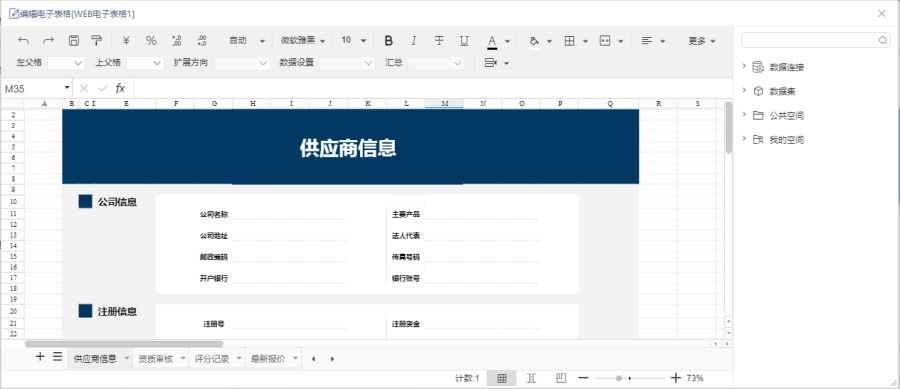Image resolution: width=900 pixels, height=389 pixels.
Task: Click the undo arrow icon
Action: [24, 41]
